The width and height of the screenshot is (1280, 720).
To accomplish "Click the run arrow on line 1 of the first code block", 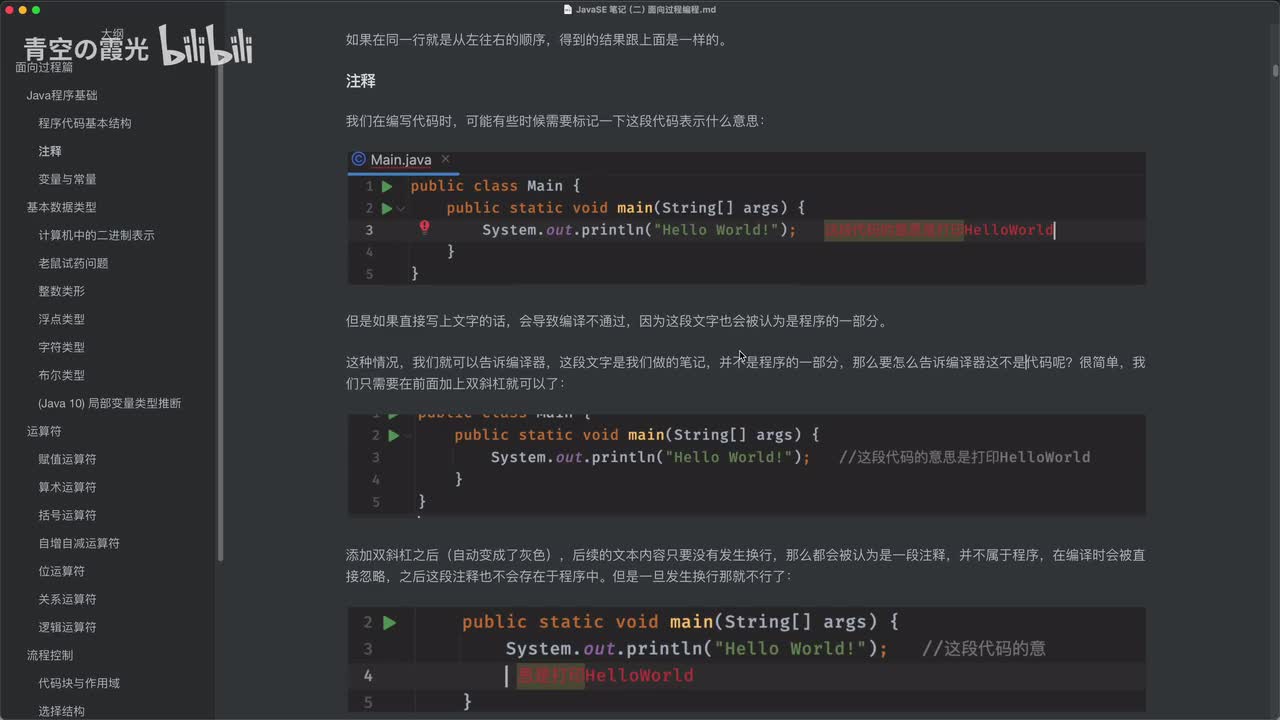I will pos(387,186).
